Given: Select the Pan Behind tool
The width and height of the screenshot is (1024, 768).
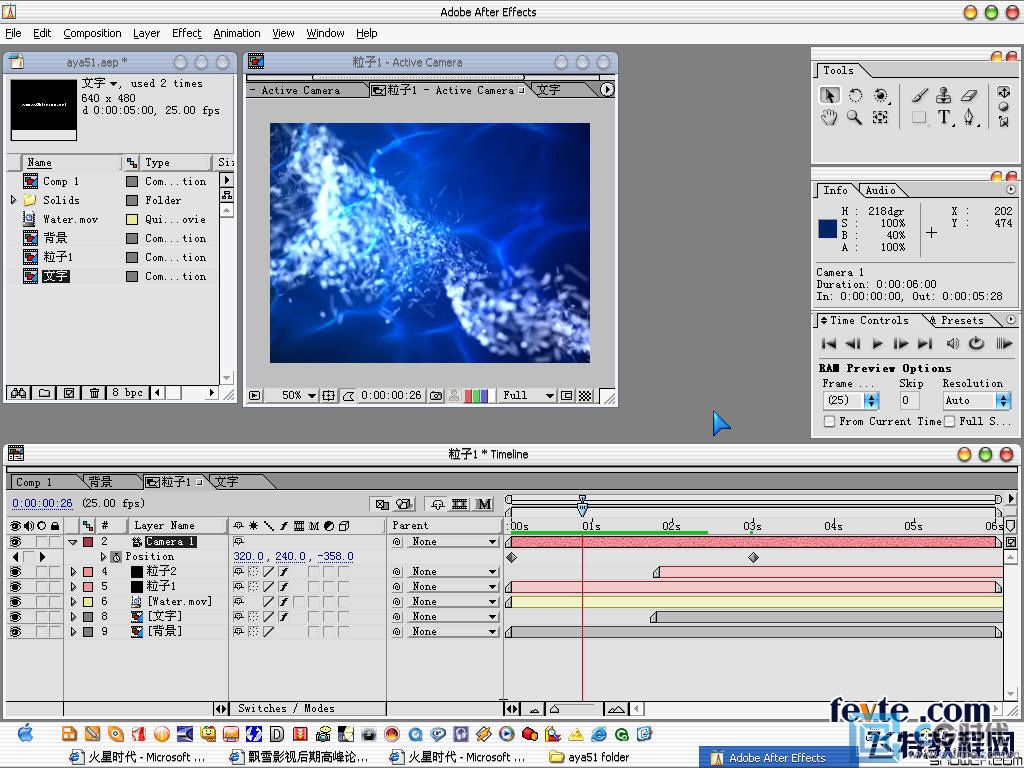Looking at the screenshot, I should tap(880, 118).
